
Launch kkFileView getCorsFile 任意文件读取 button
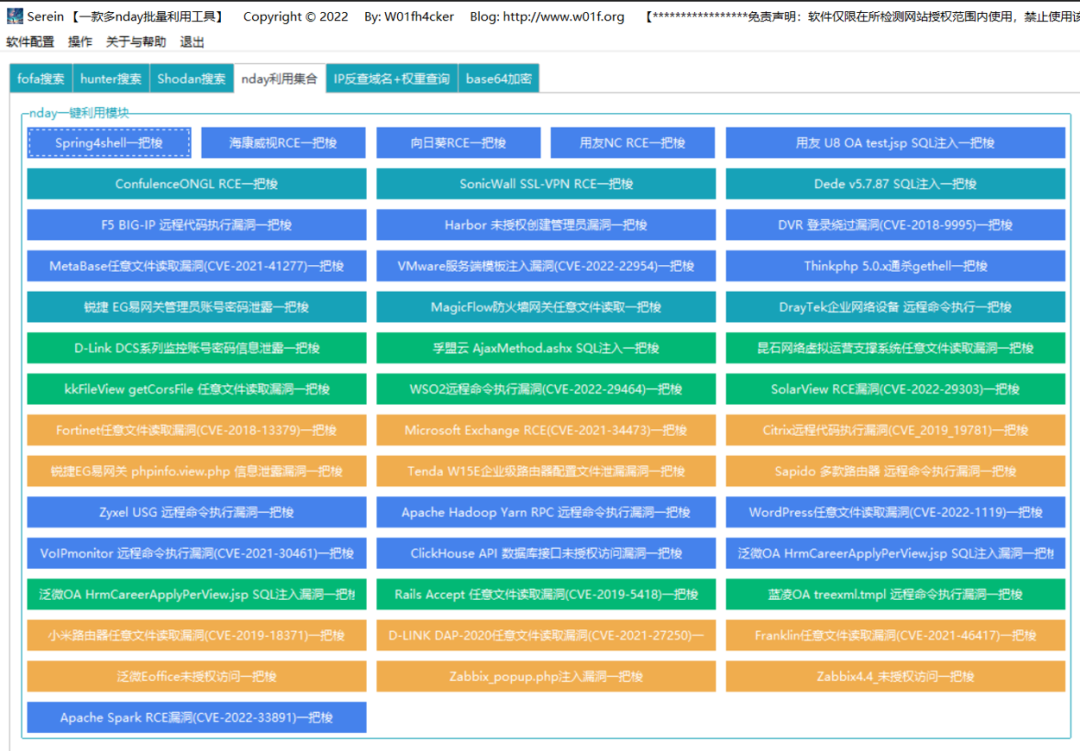[196, 389]
